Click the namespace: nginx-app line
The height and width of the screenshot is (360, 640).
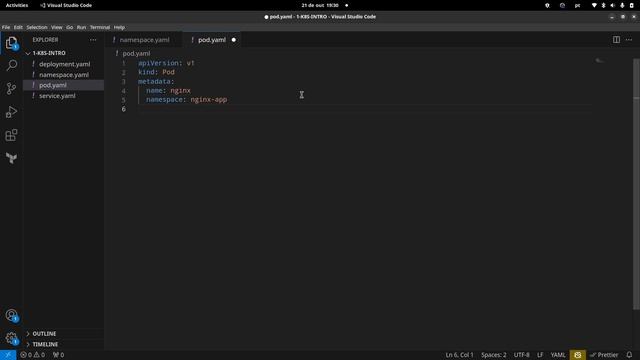pyautogui.click(x=187, y=100)
